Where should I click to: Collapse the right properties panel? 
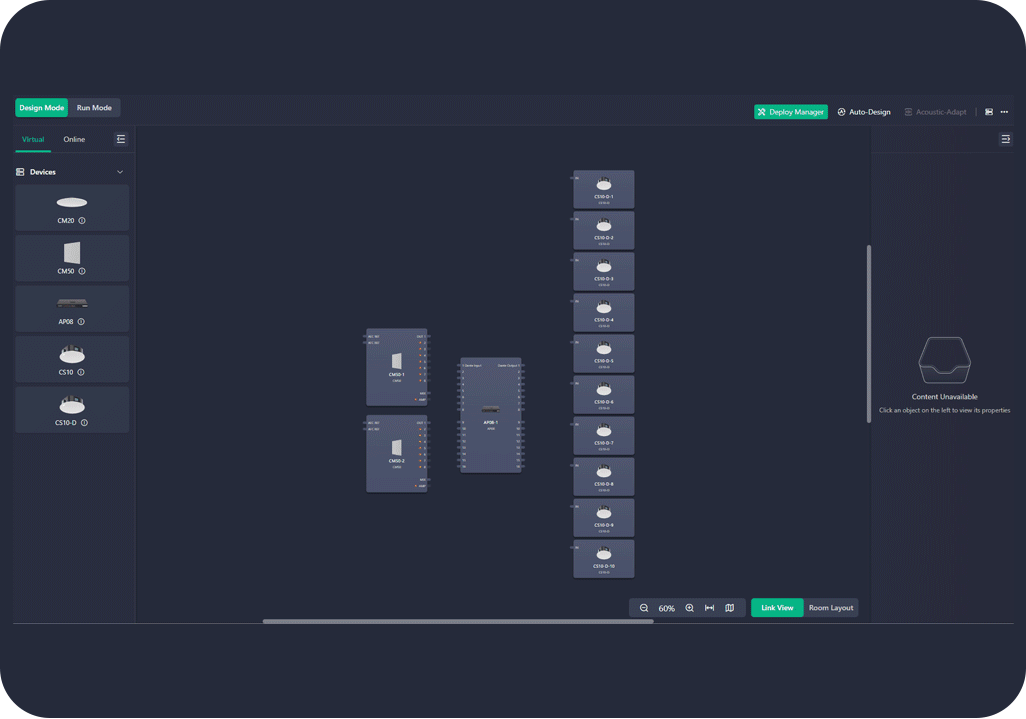click(1005, 140)
